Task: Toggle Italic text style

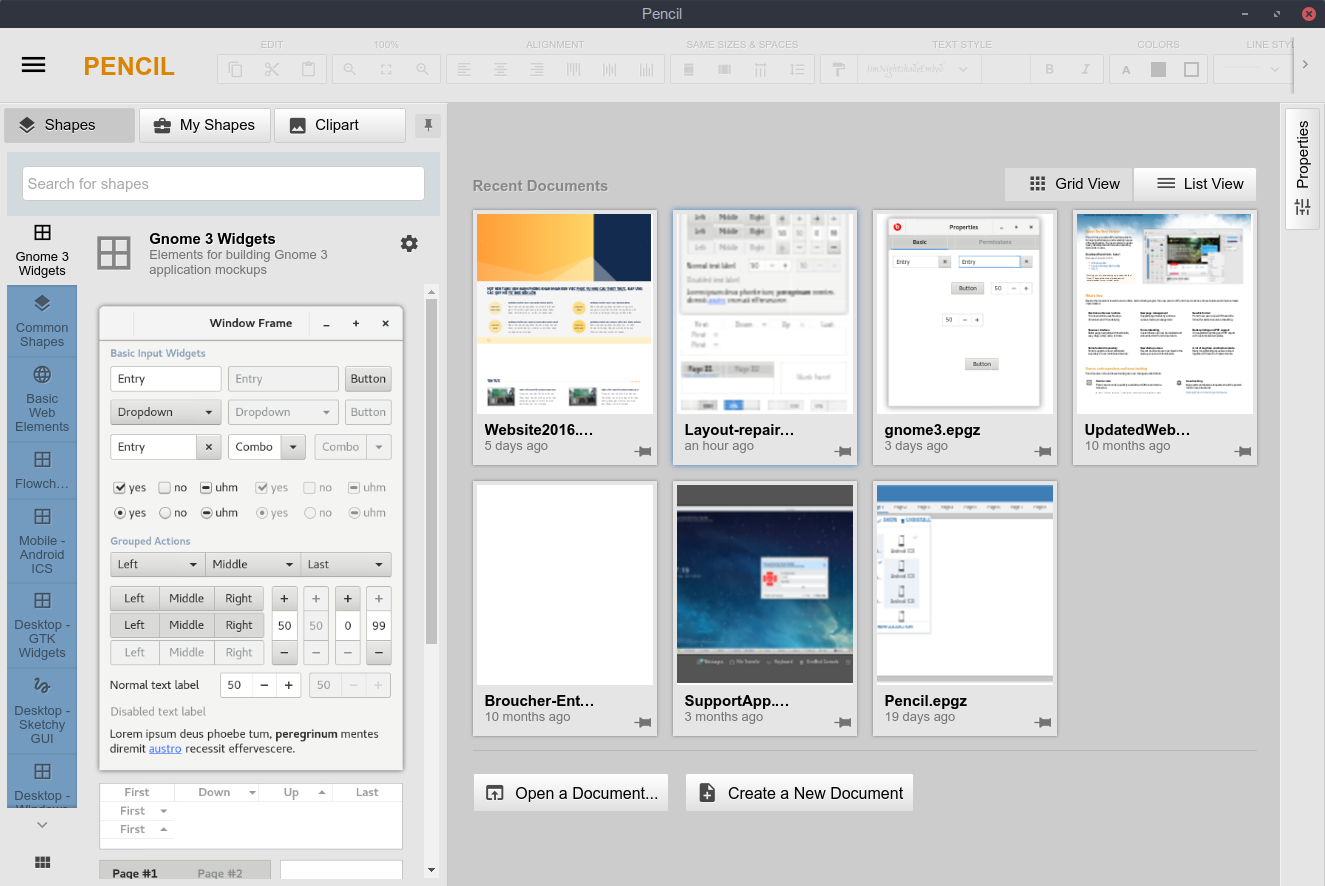Action: click(x=1086, y=69)
